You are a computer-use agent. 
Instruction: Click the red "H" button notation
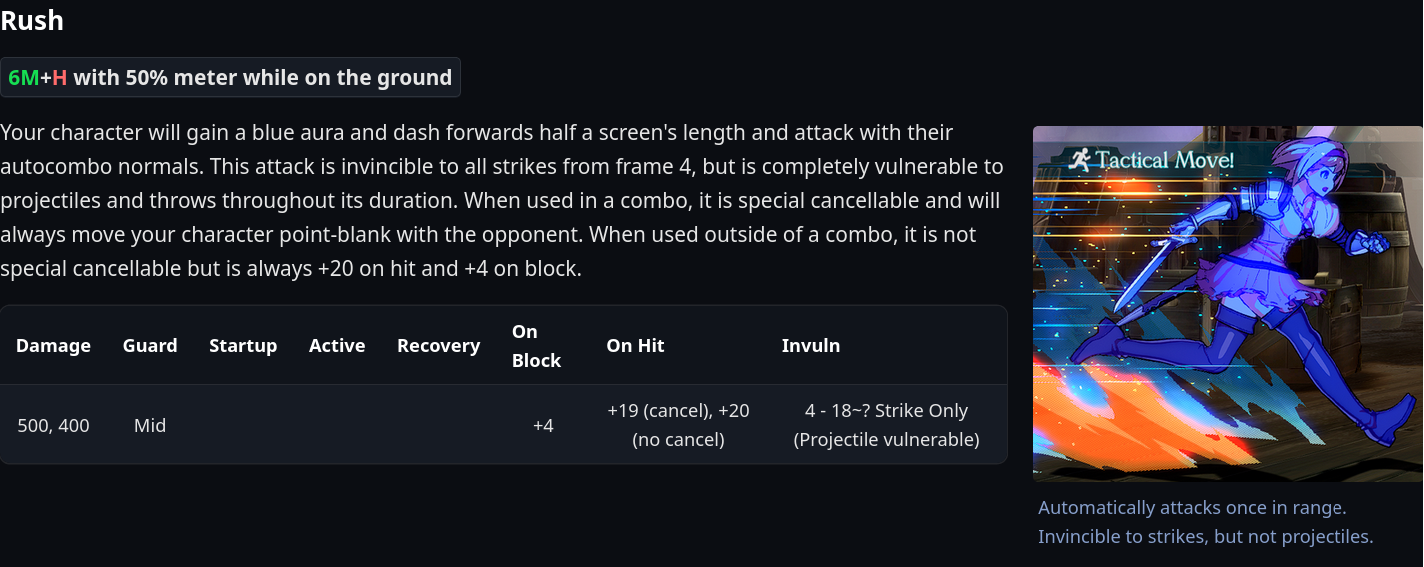pyautogui.click(x=60, y=77)
